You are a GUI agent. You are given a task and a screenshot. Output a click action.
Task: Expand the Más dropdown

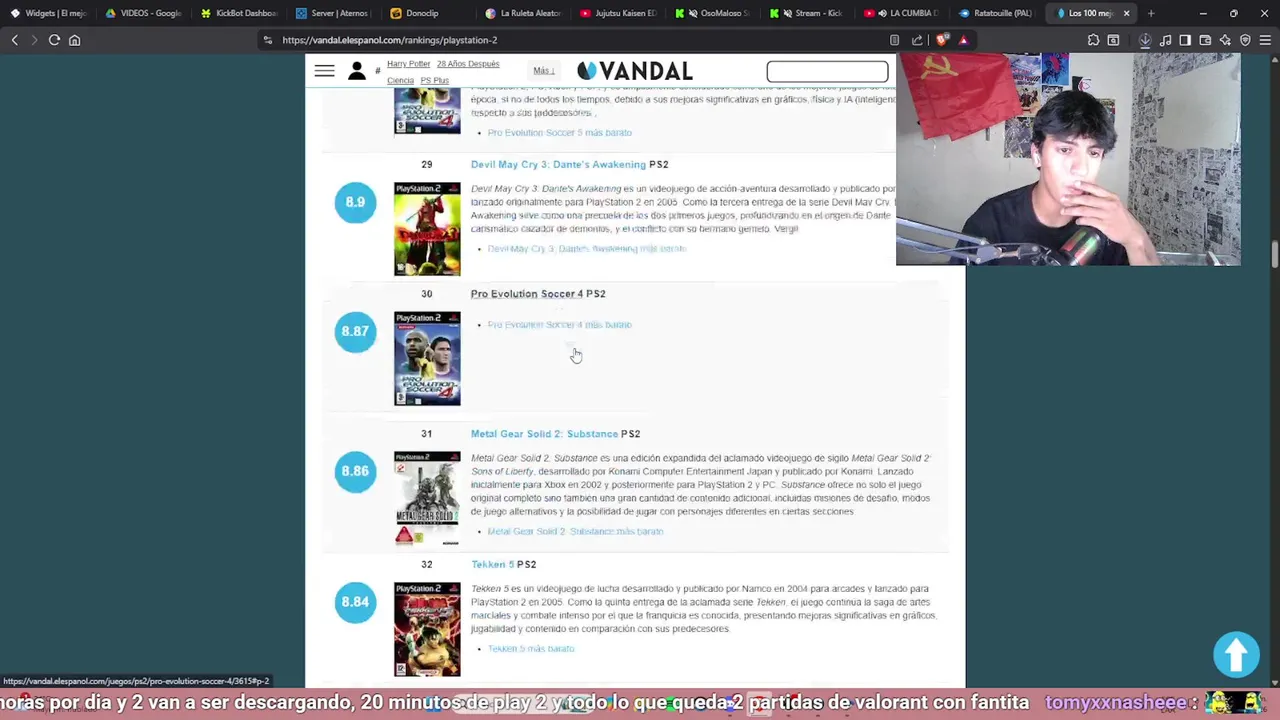[x=543, y=71]
